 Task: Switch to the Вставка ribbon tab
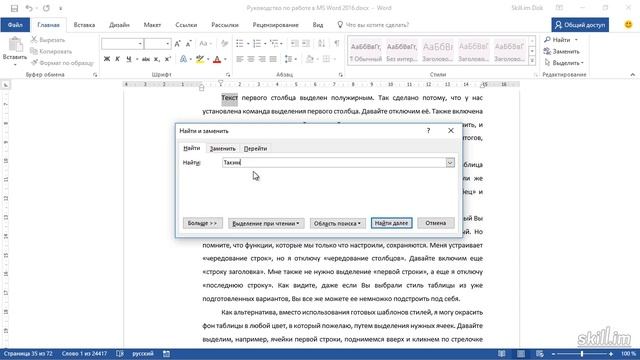[x=84, y=25]
